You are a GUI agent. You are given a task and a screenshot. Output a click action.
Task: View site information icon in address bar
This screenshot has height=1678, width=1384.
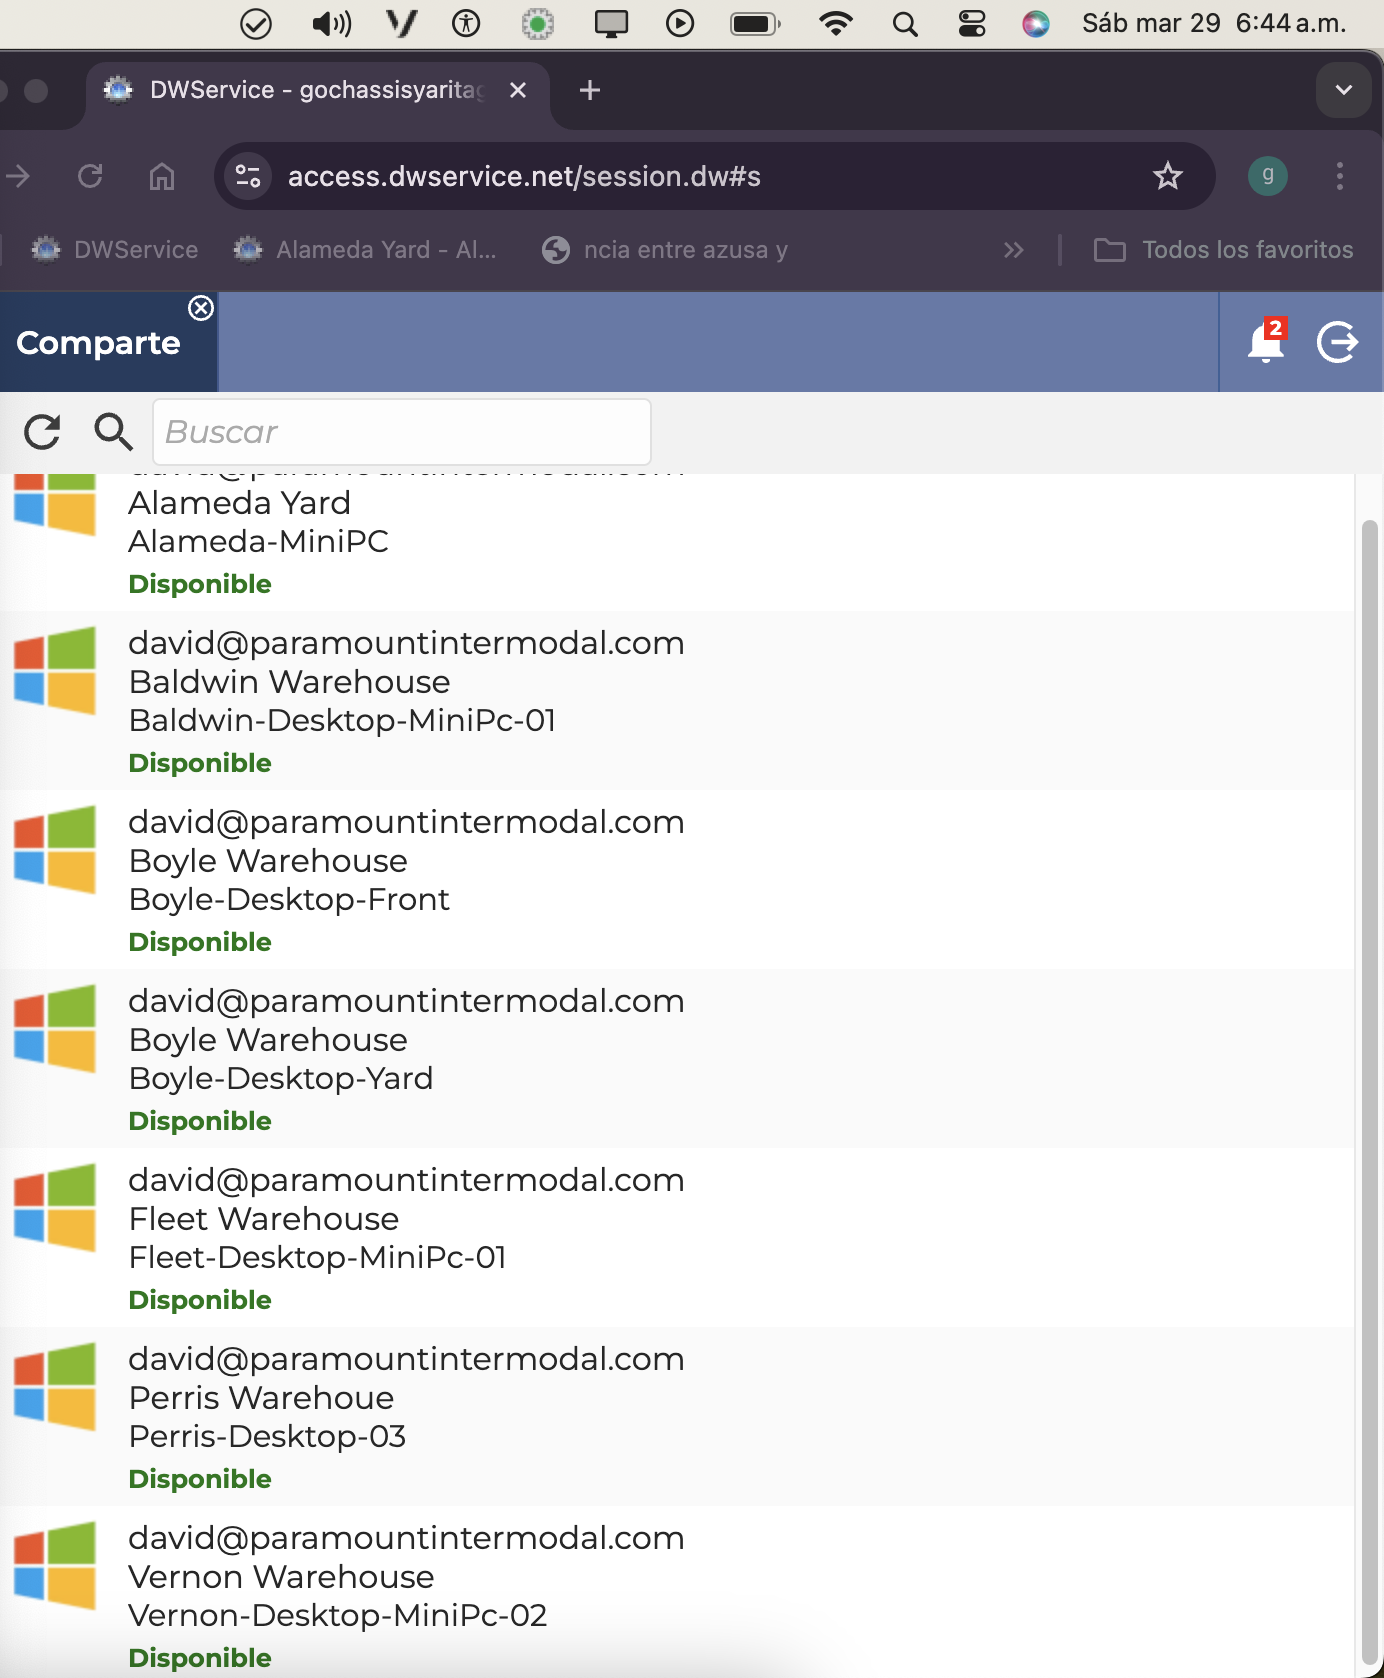[x=247, y=176]
